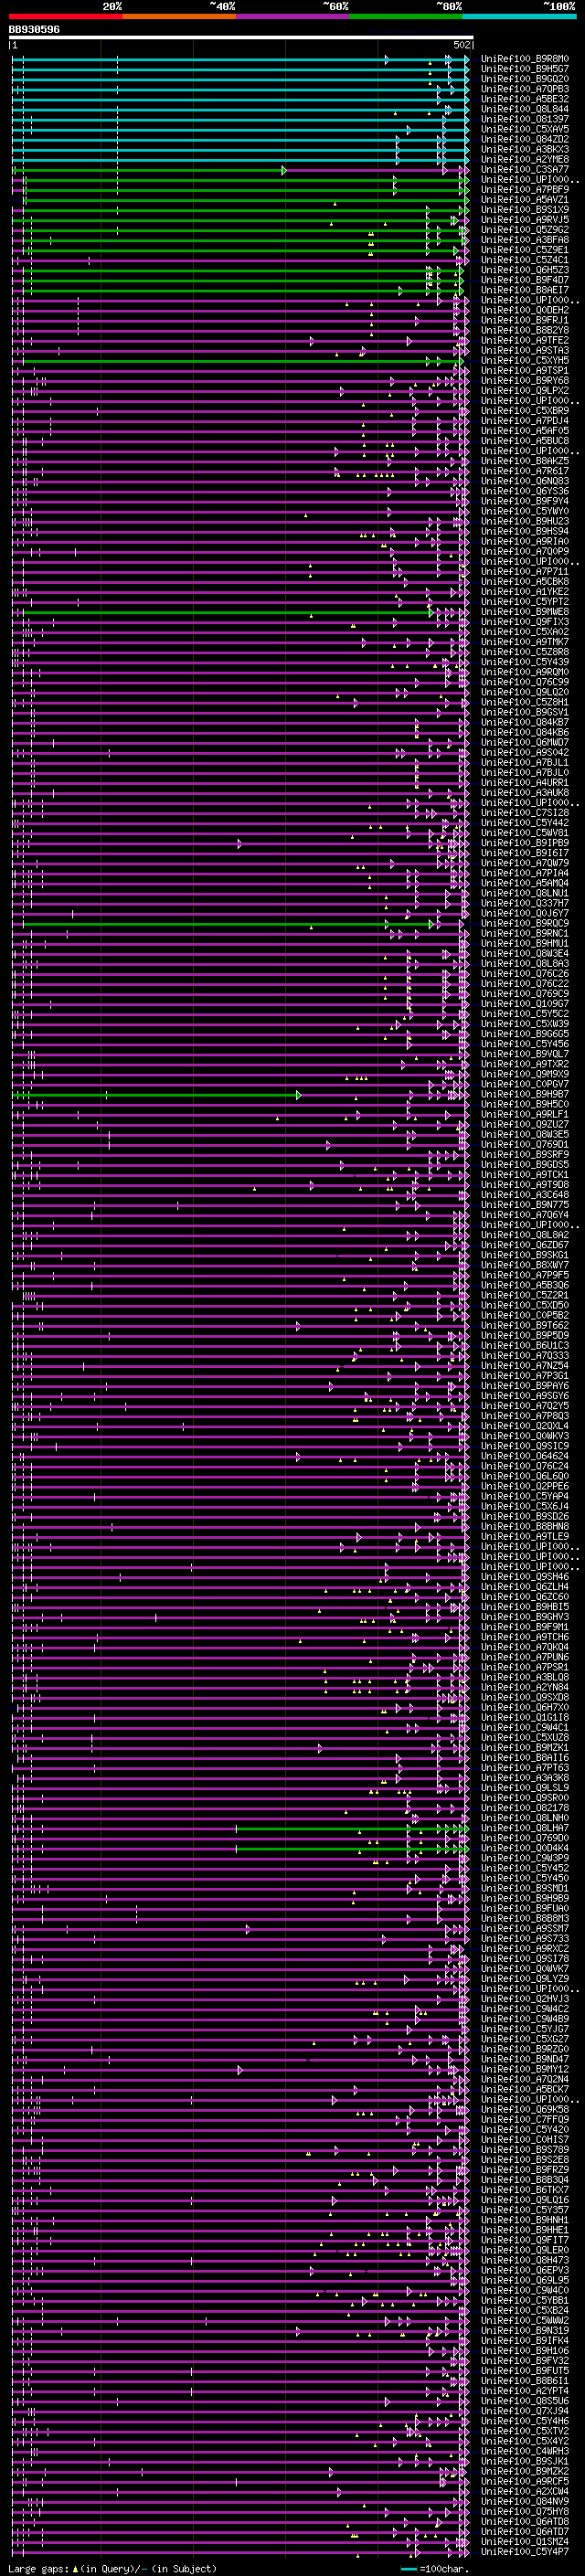Open hit UniRef100_B9H5G7
This screenshot has width=585, height=2576.
click(x=525, y=69)
